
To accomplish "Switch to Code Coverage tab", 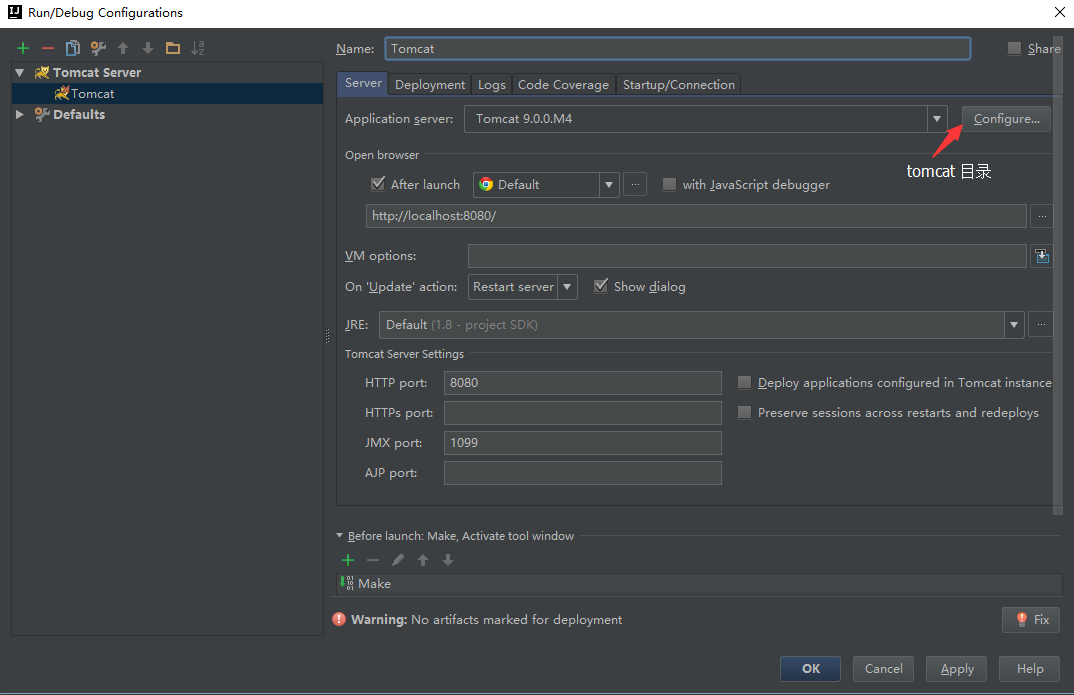I will [x=563, y=84].
